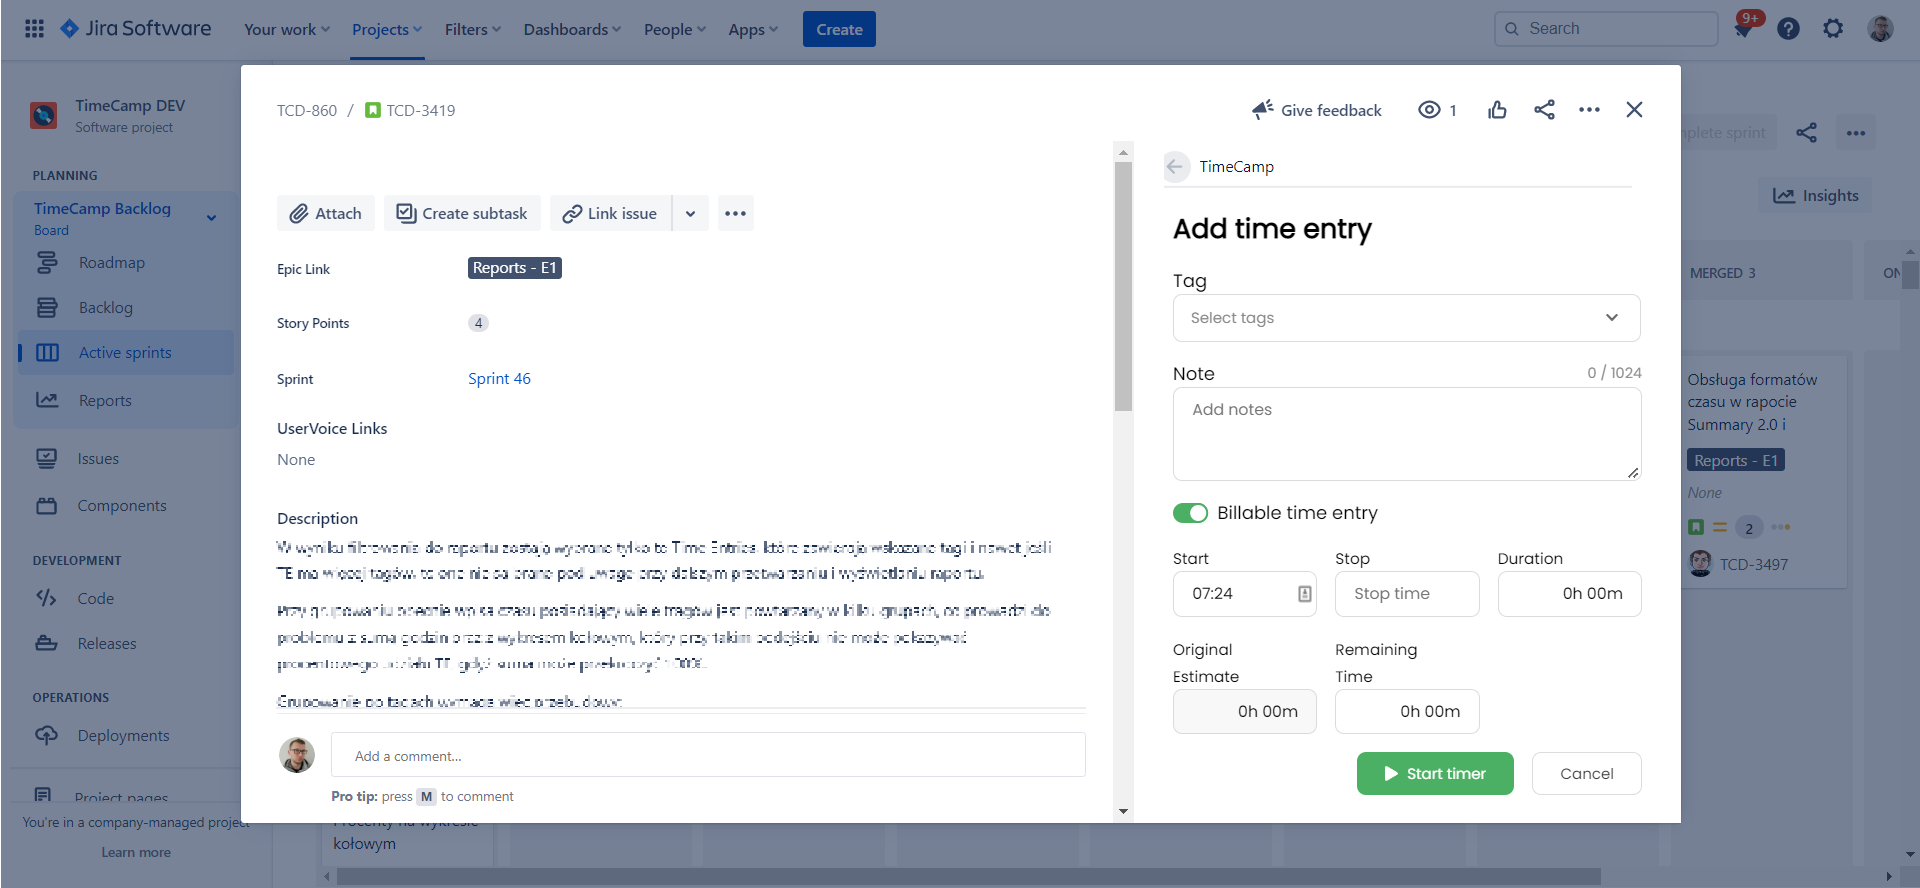This screenshot has height=888, width=1920.
Task: Click the Add a comment field
Action: point(708,755)
